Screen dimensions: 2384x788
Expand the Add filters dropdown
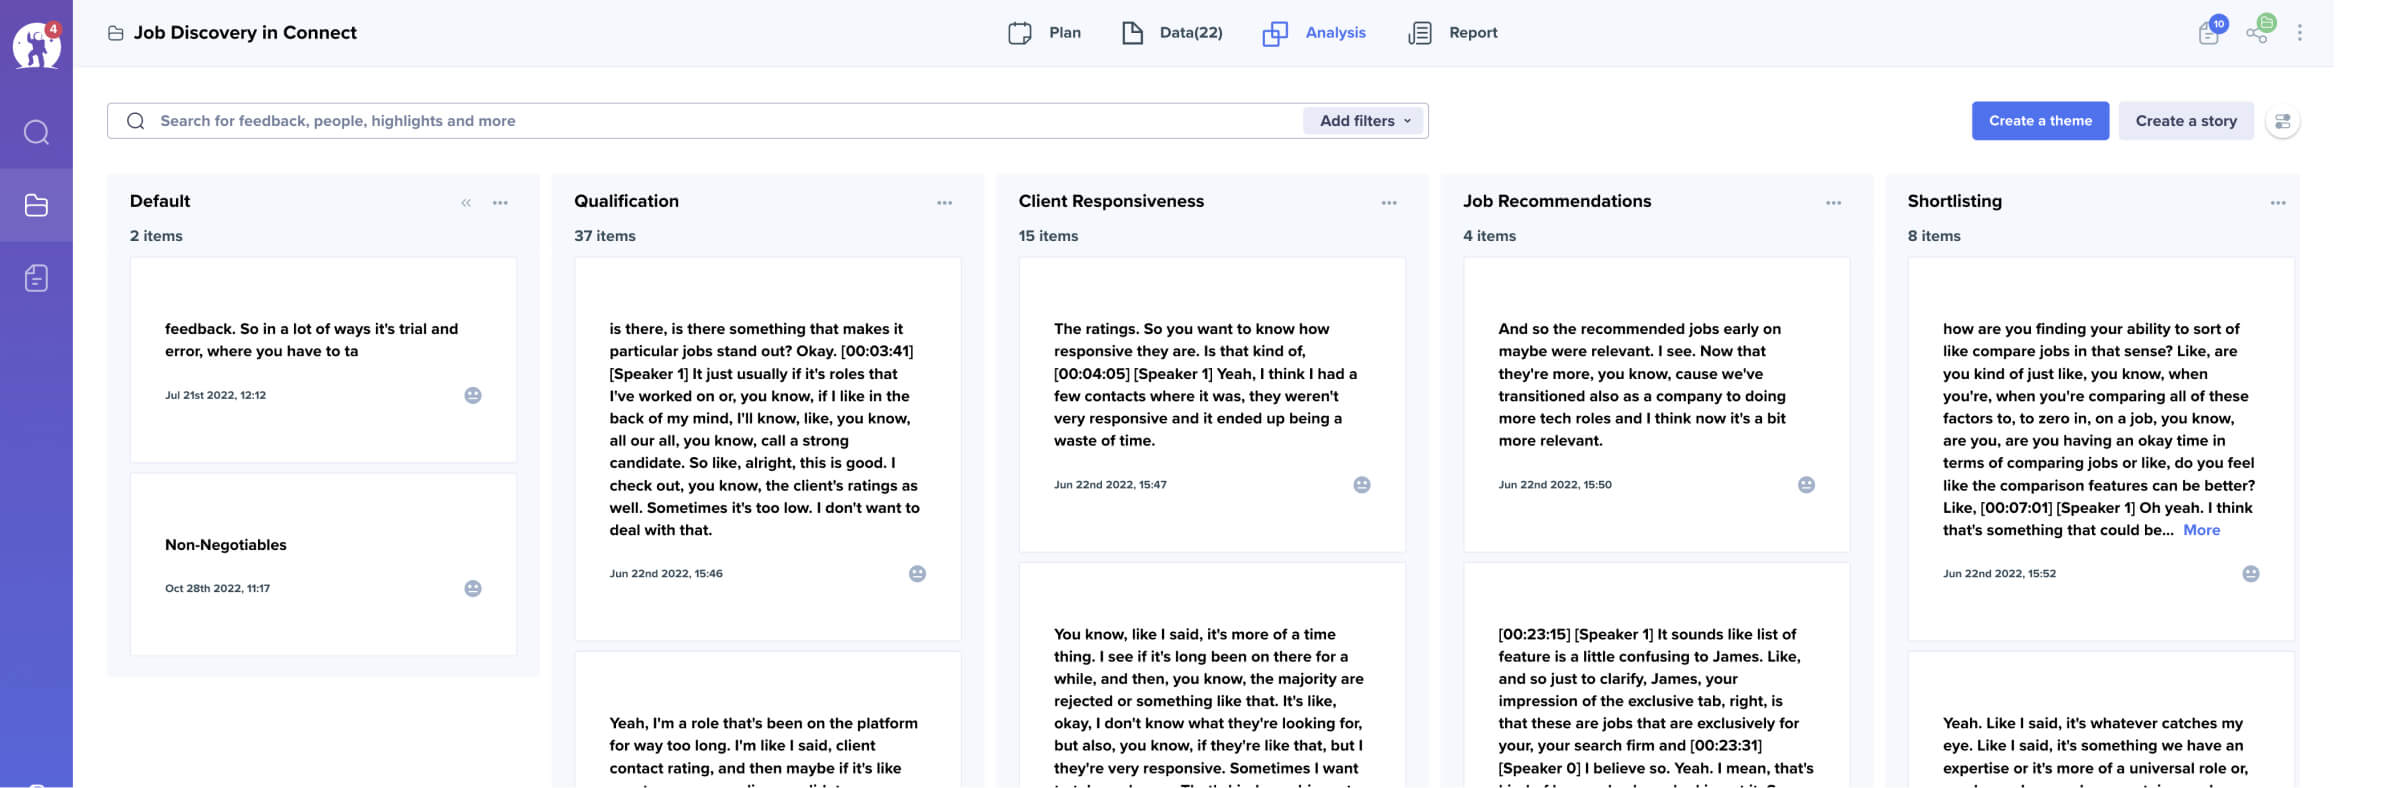click(1364, 121)
